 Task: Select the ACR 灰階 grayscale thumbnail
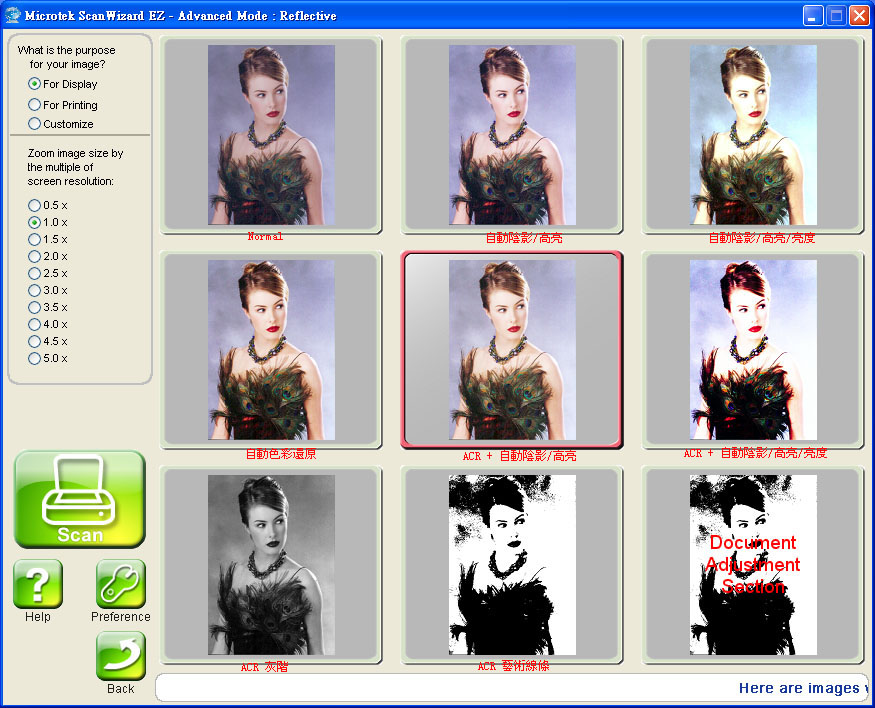click(271, 564)
